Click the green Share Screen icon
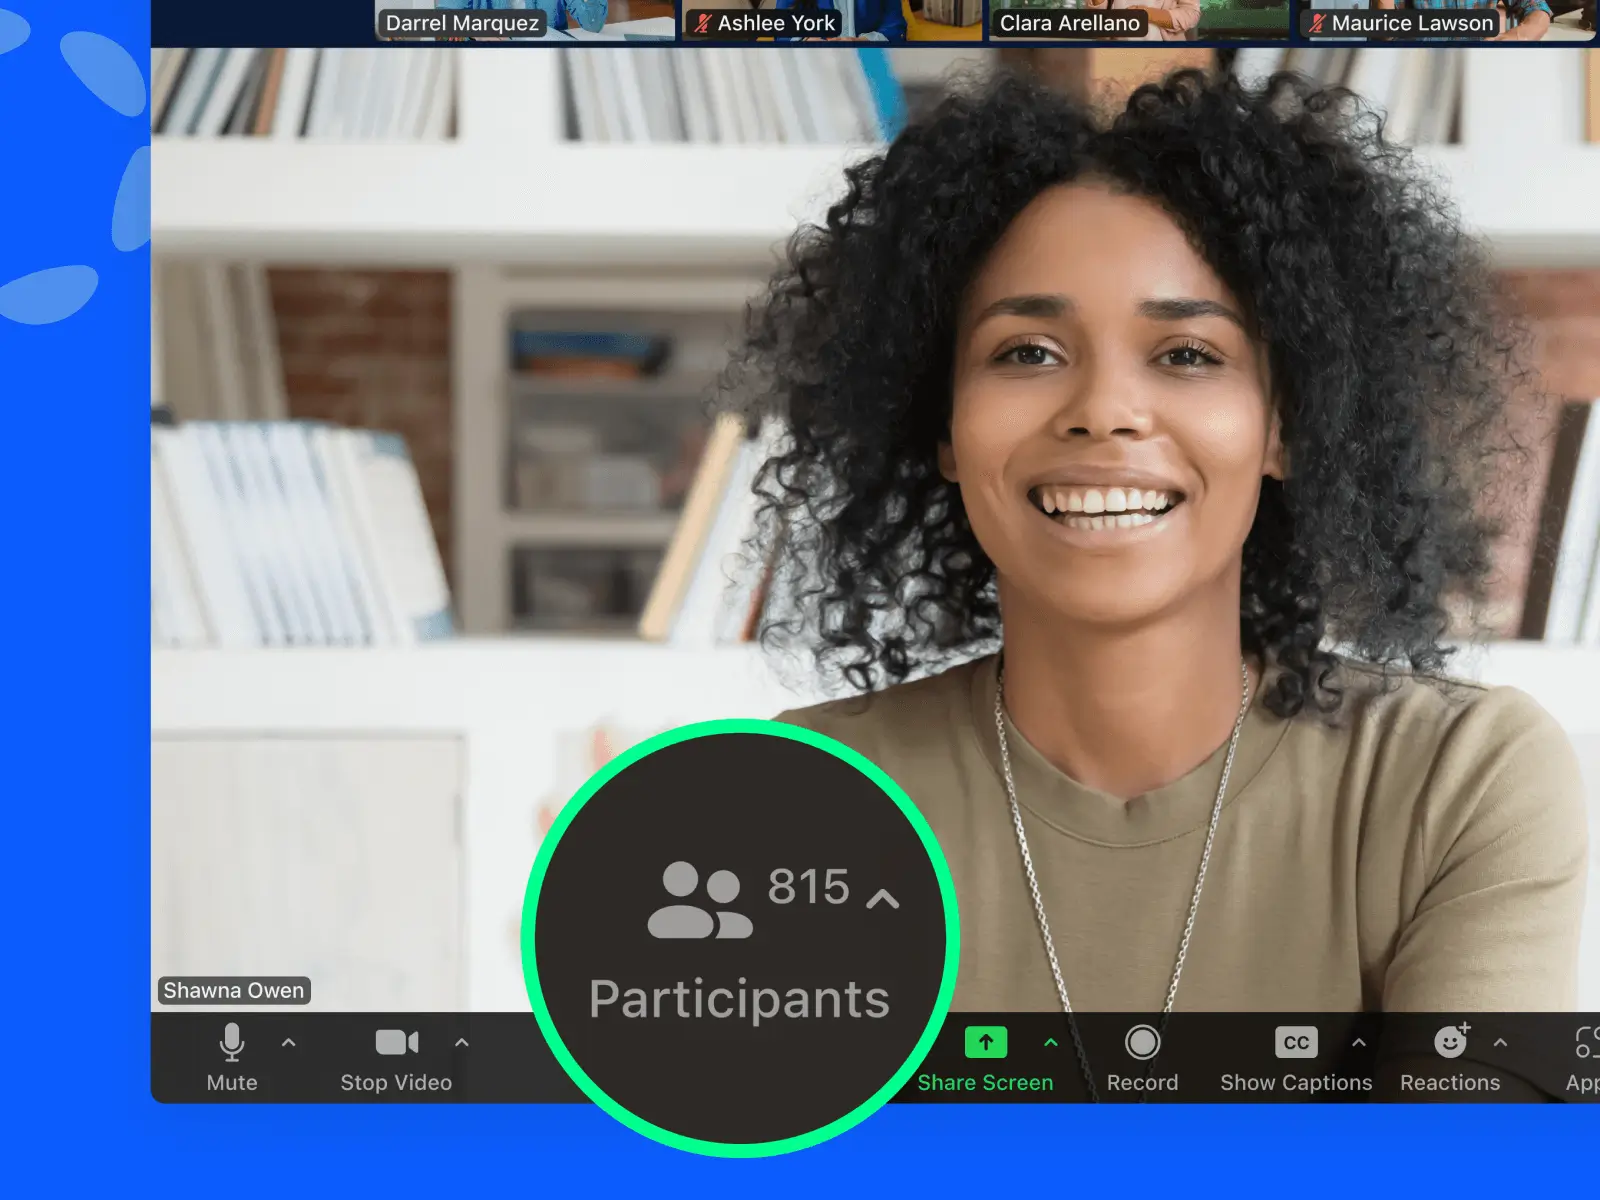Viewport: 1600px width, 1200px height. [985, 1042]
